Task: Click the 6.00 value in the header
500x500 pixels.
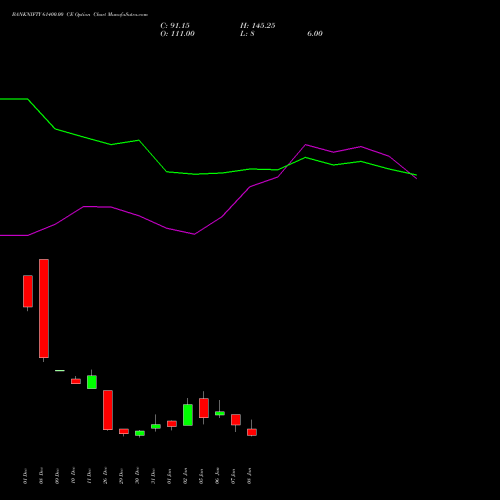Action: (x=315, y=34)
